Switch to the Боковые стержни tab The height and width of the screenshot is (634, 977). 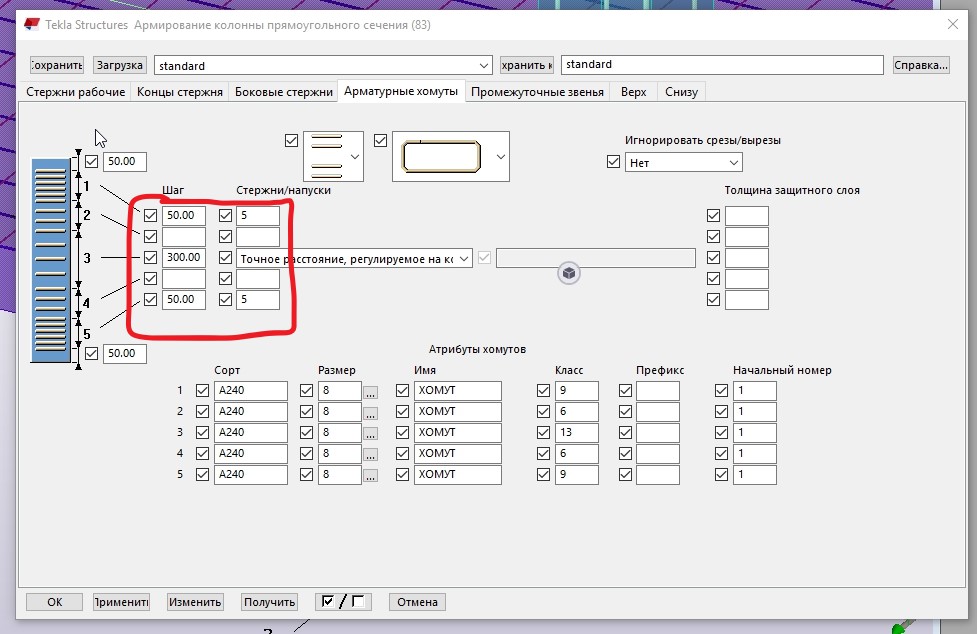pos(283,92)
